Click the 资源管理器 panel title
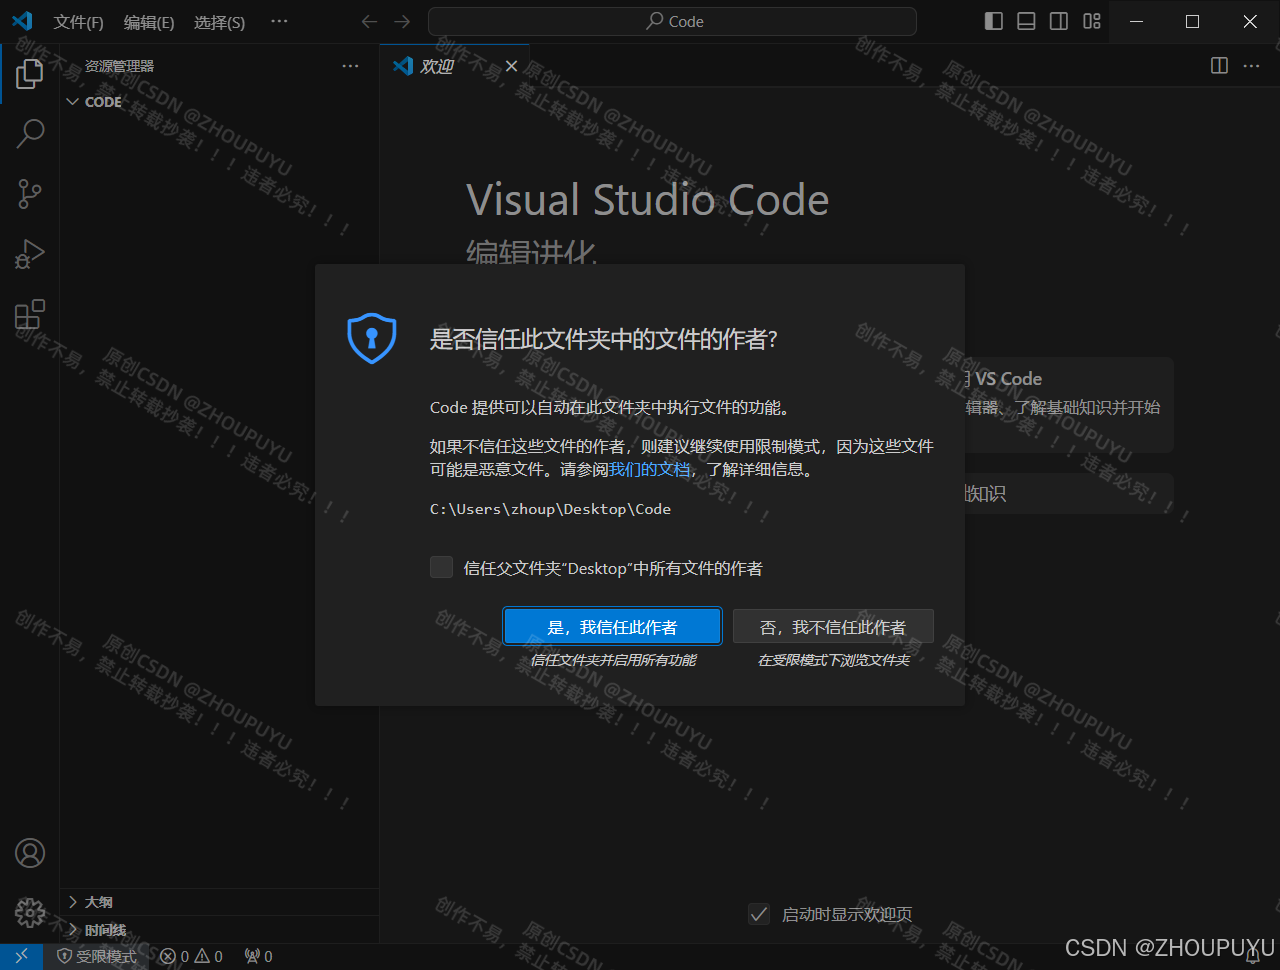The height and width of the screenshot is (970, 1280). (x=119, y=66)
